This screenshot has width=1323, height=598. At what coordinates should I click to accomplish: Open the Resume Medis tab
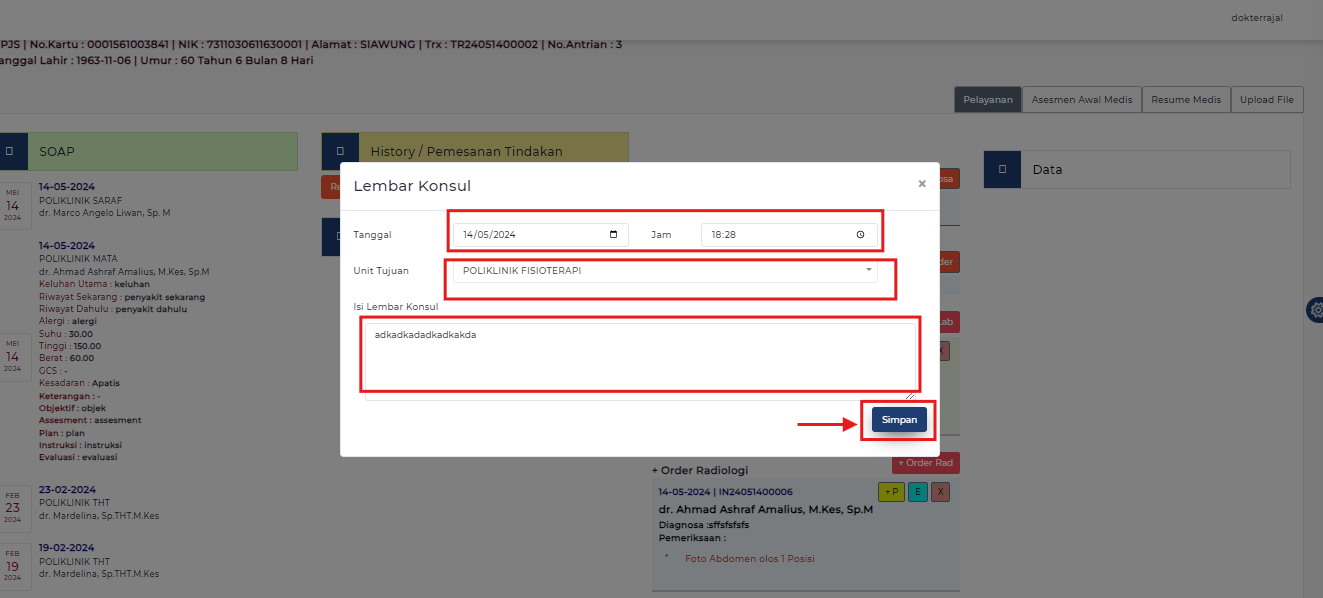click(1185, 99)
